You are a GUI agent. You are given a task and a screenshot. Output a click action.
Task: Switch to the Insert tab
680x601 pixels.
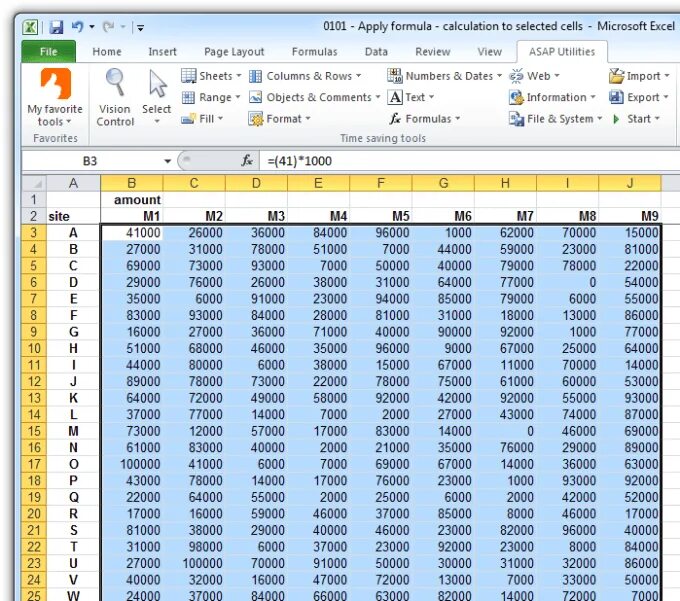[162, 52]
